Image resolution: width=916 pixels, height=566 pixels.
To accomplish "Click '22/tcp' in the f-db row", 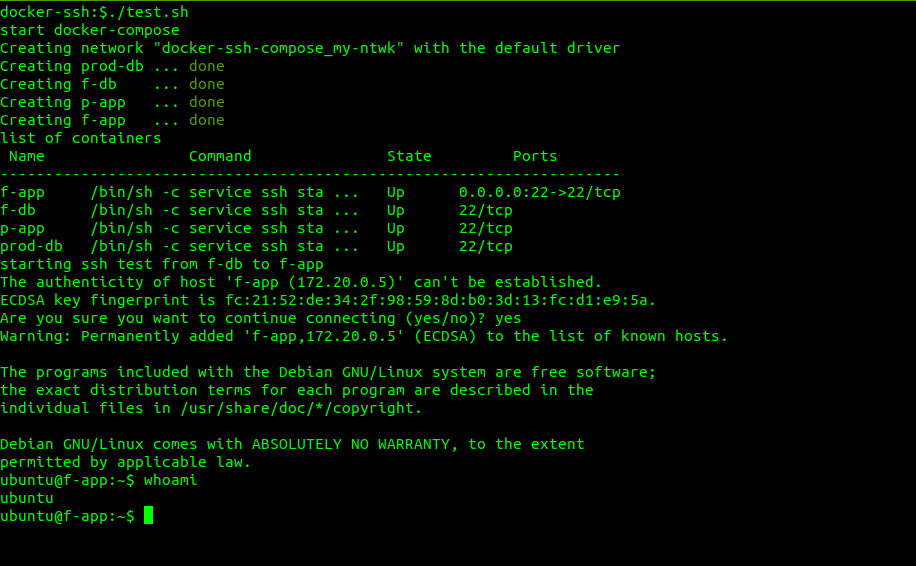I will pos(485,211).
